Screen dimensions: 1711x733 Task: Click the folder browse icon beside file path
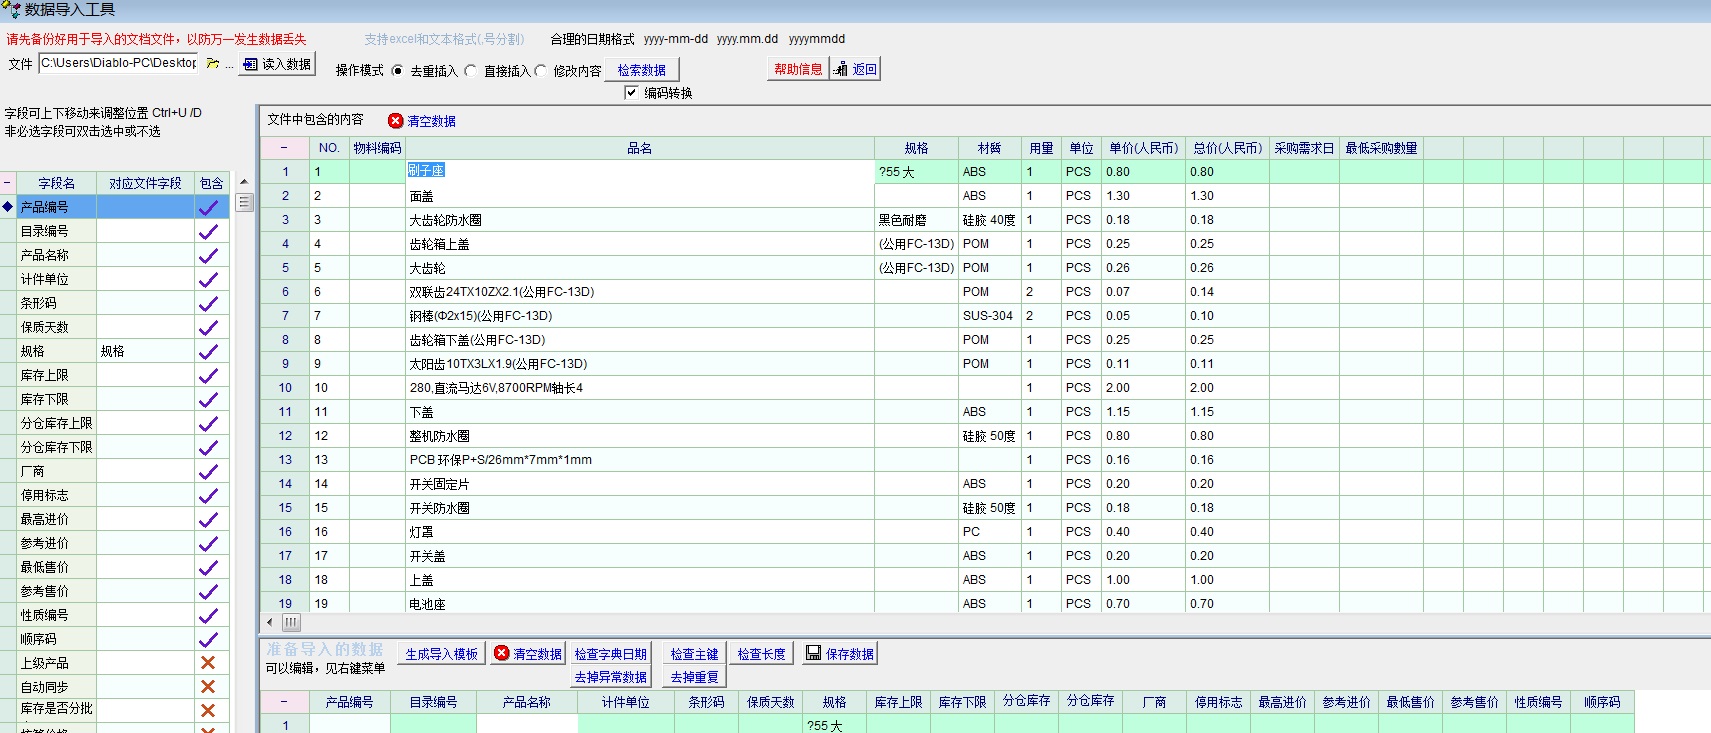pyautogui.click(x=213, y=64)
